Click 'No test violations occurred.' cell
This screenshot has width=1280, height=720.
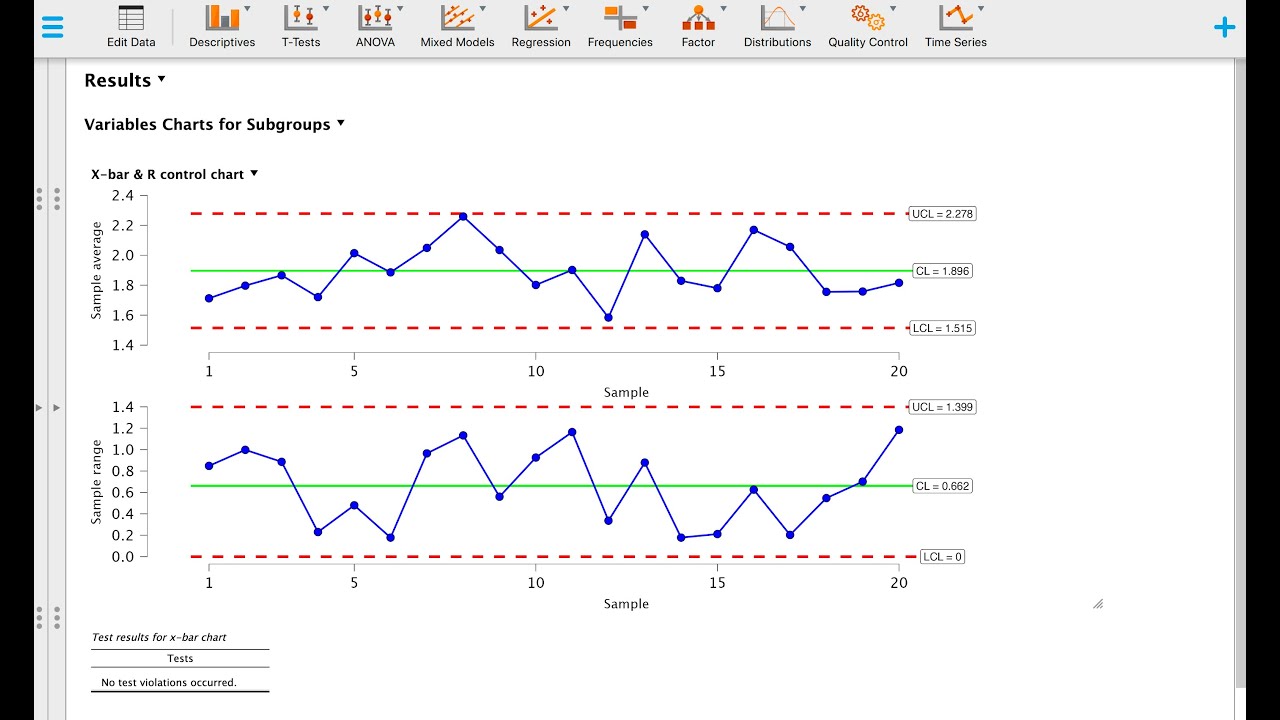(x=169, y=683)
